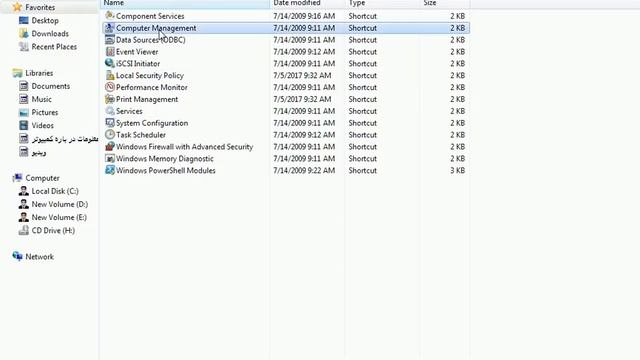Sort by the Size column header
The image size is (640, 360).
point(445,3)
